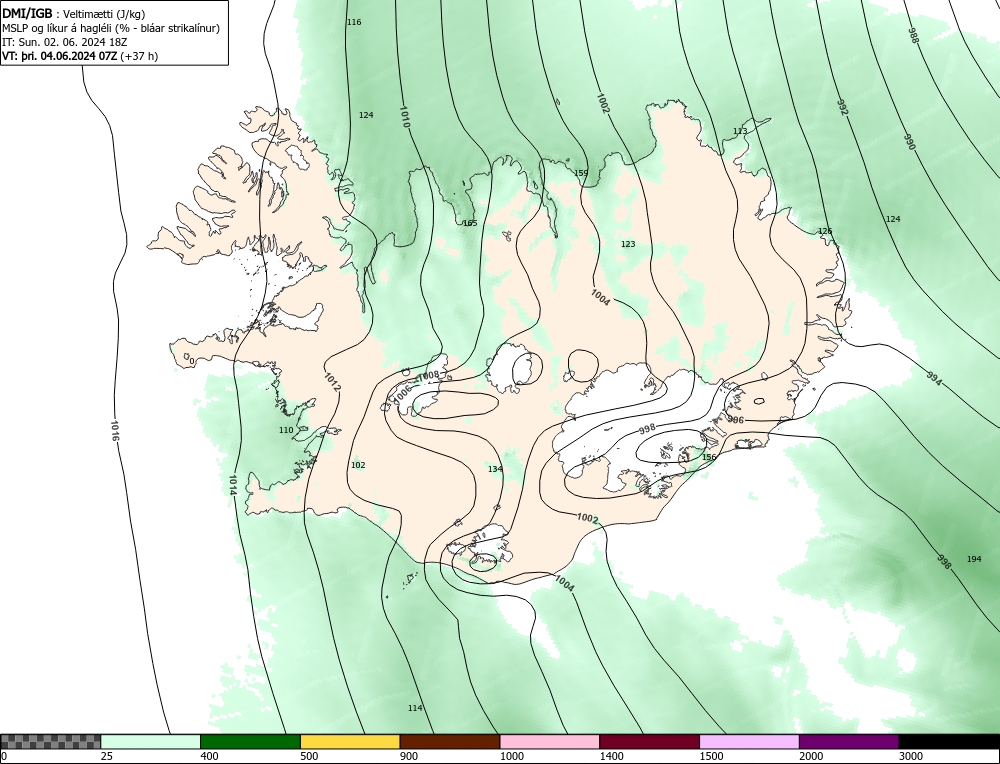Click the 1016 isobar label
The height and width of the screenshot is (764, 1000).
[x=115, y=431]
